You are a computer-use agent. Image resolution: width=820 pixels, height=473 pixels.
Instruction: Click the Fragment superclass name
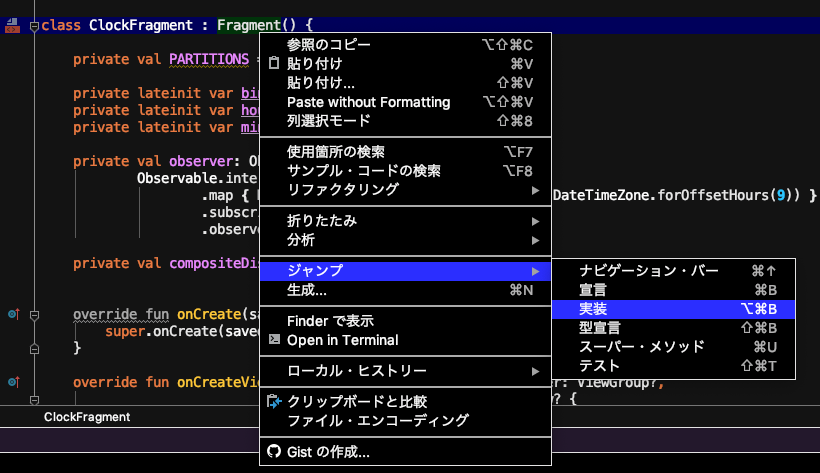point(249,25)
